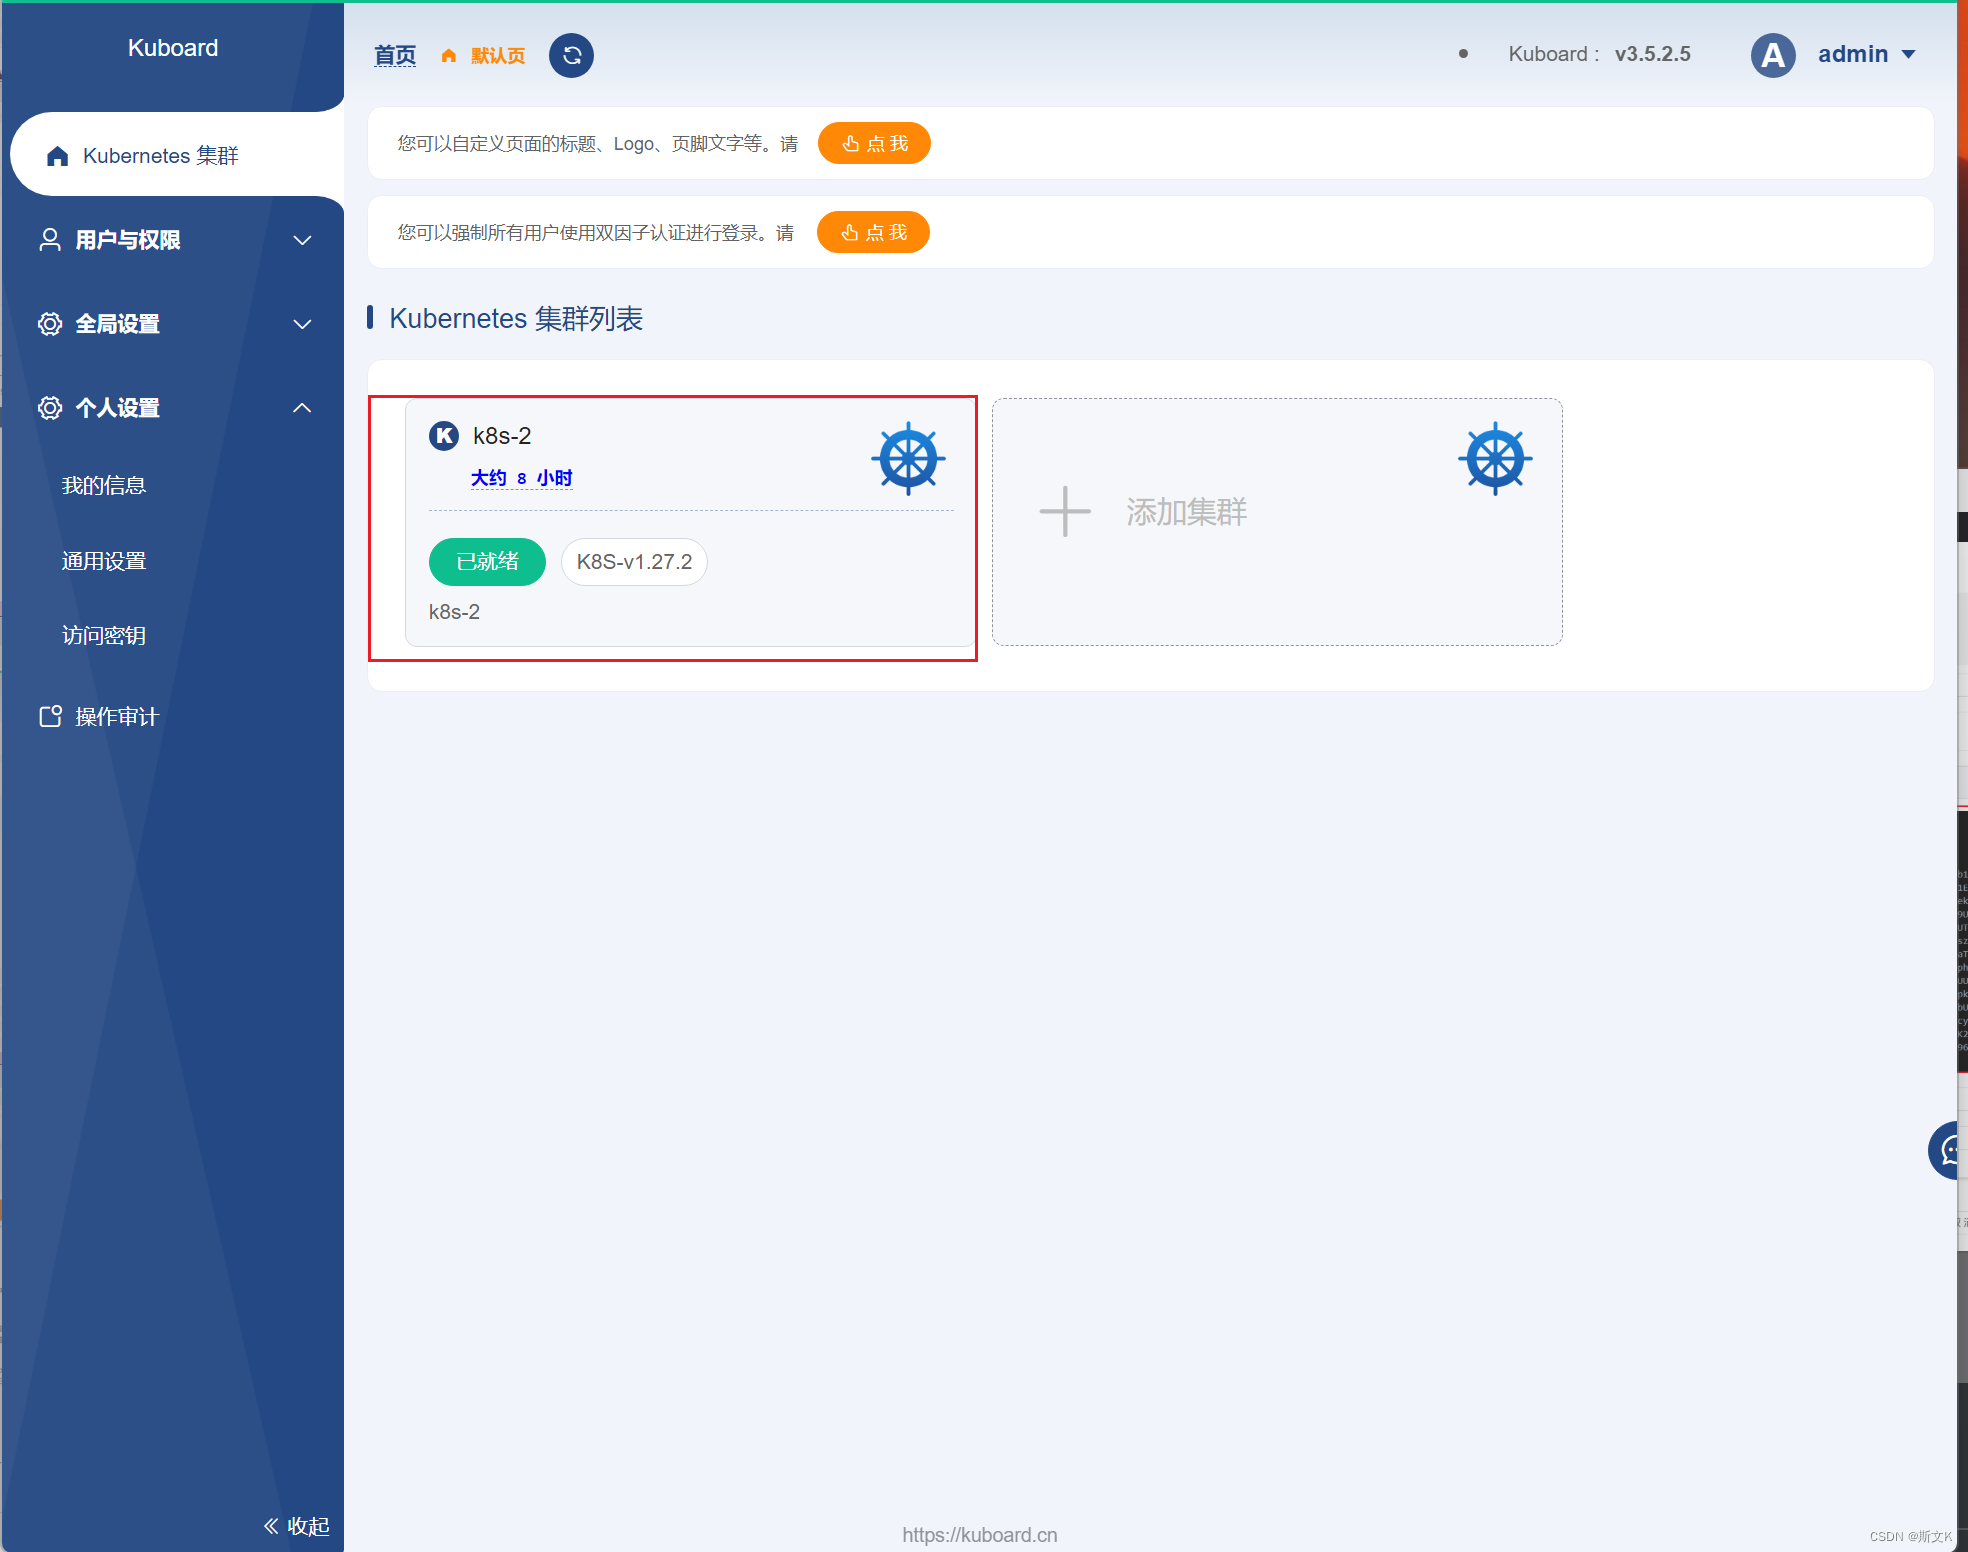Click the 操作审计 audit icon

tap(50, 716)
